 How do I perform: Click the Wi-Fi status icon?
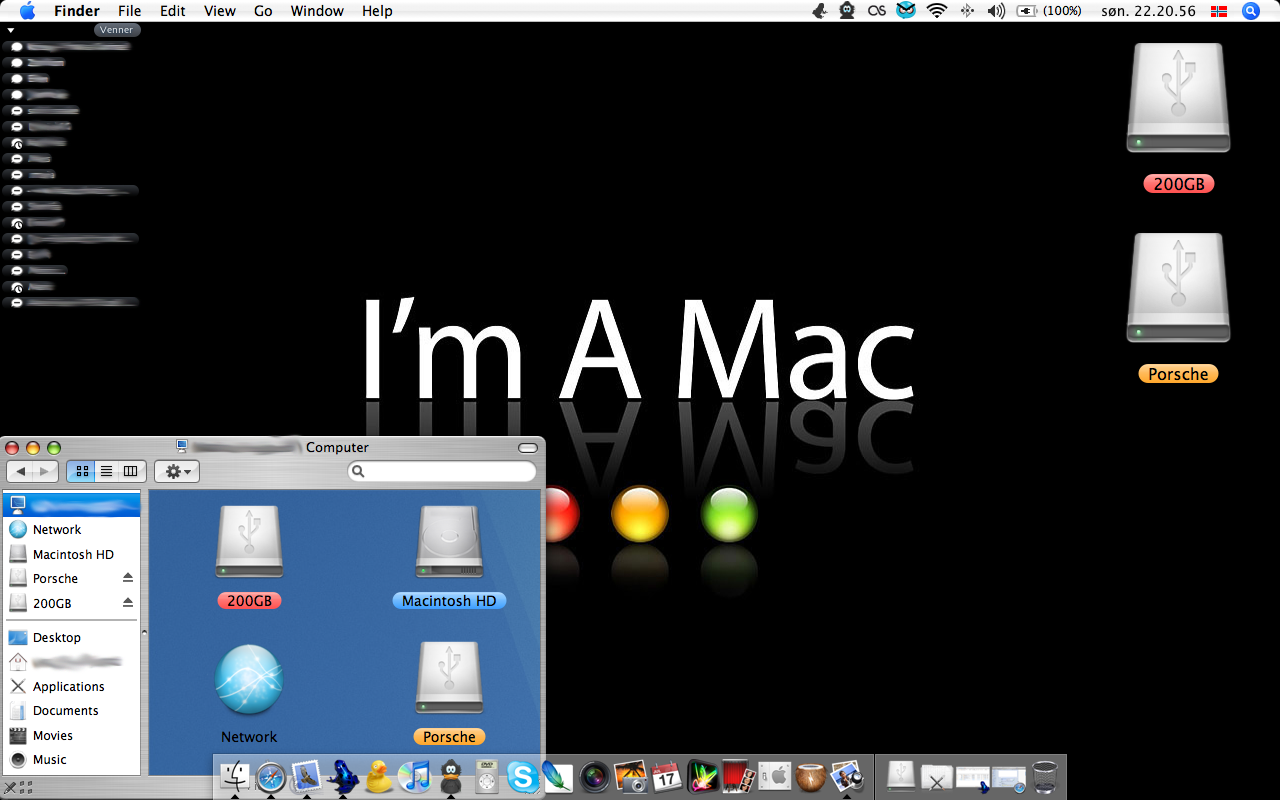pos(936,11)
